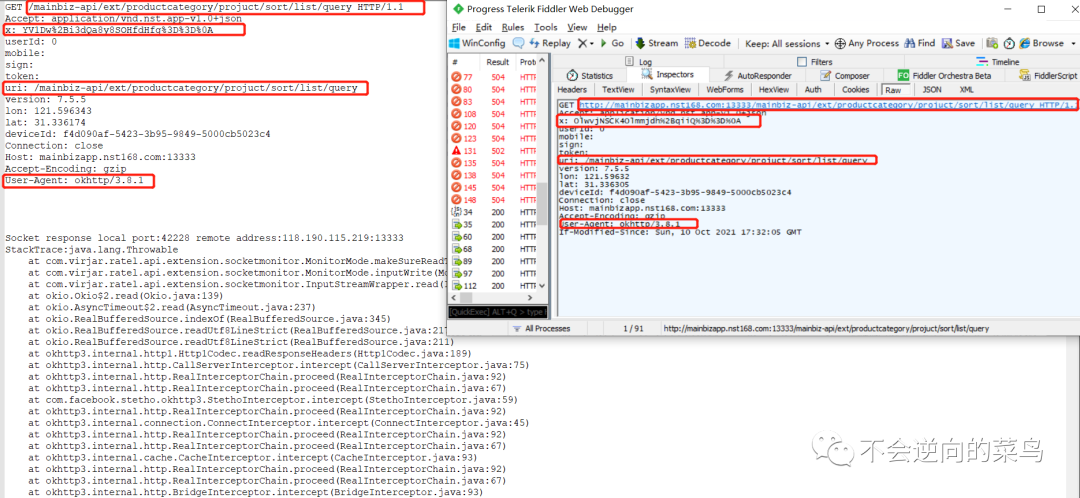
Task: Open the Rules menu
Action: pos(512,27)
